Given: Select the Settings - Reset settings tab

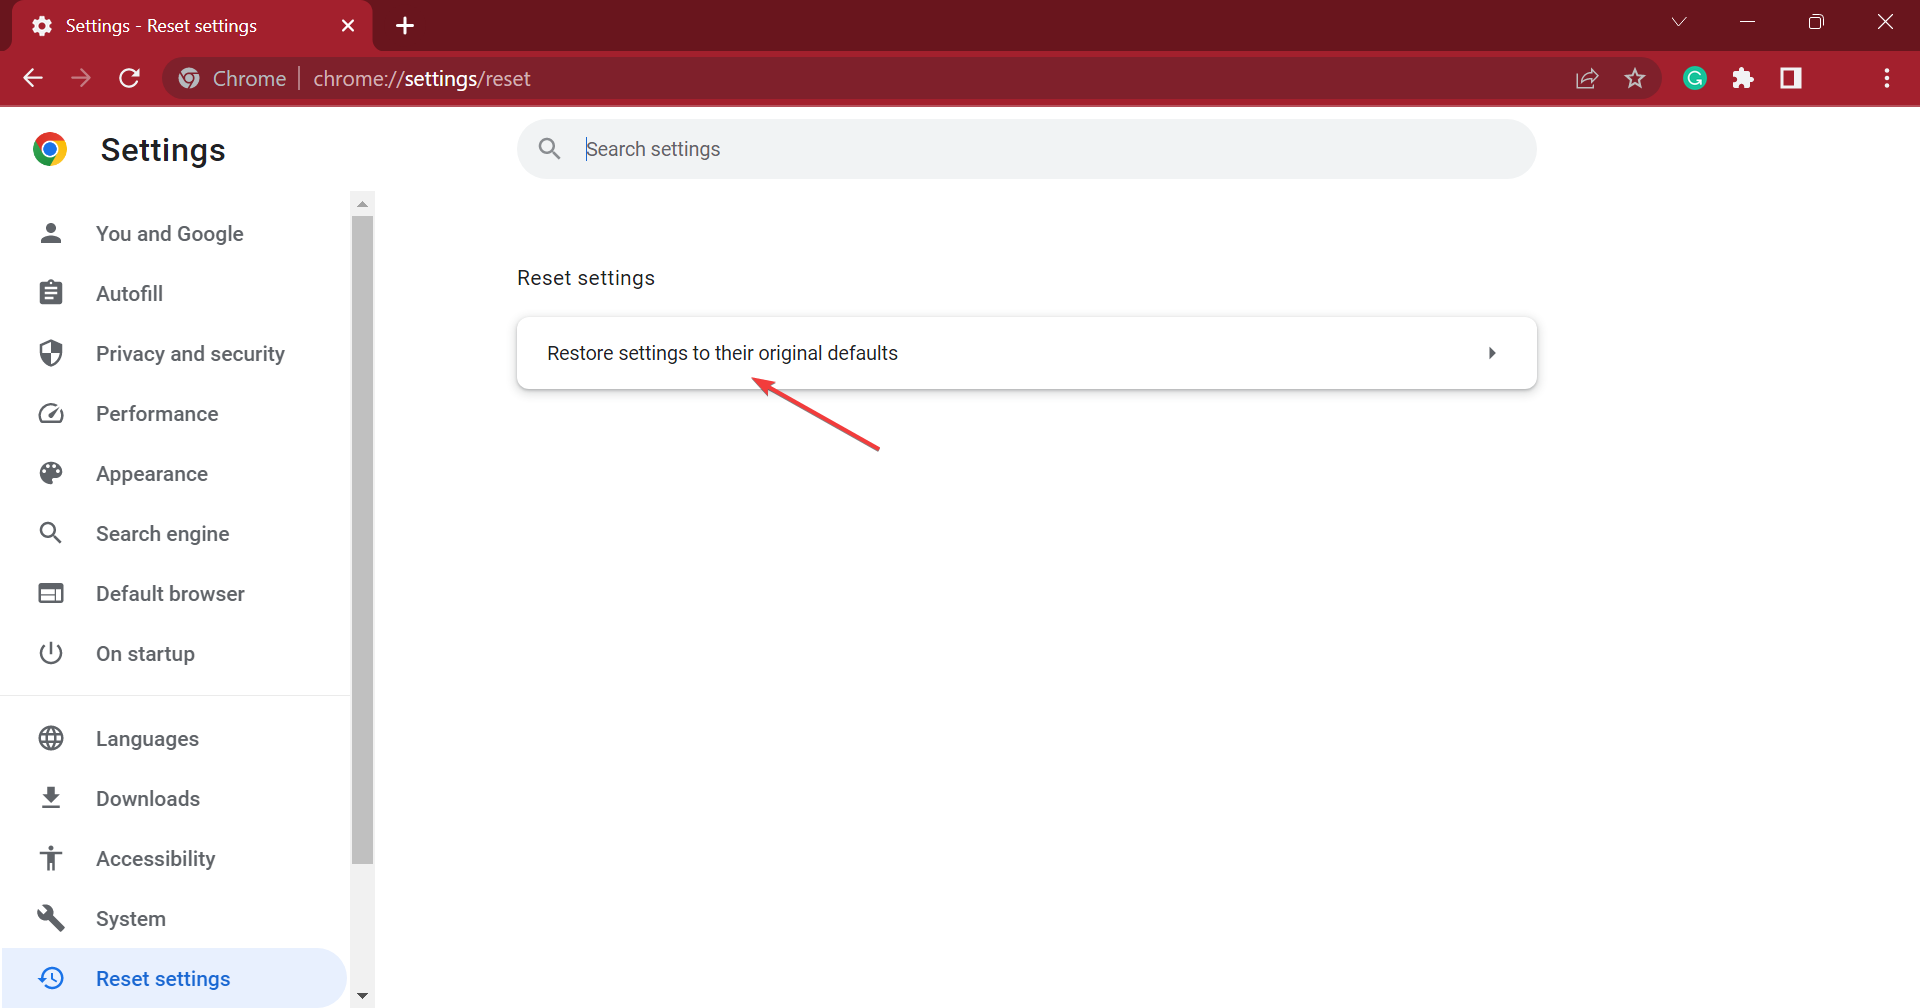Looking at the screenshot, I should click(192, 26).
